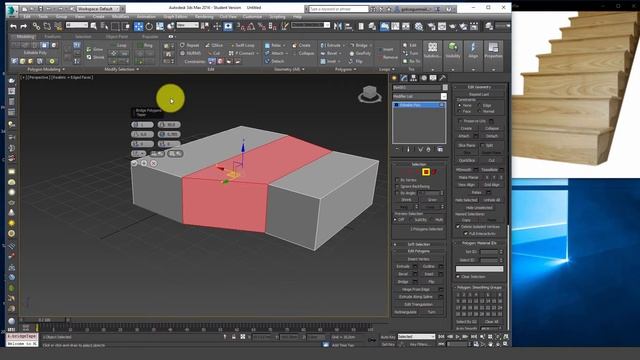Open the Utilities command panel tab
This screenshot has width=640, height=360.
click(x=442, y=78)
